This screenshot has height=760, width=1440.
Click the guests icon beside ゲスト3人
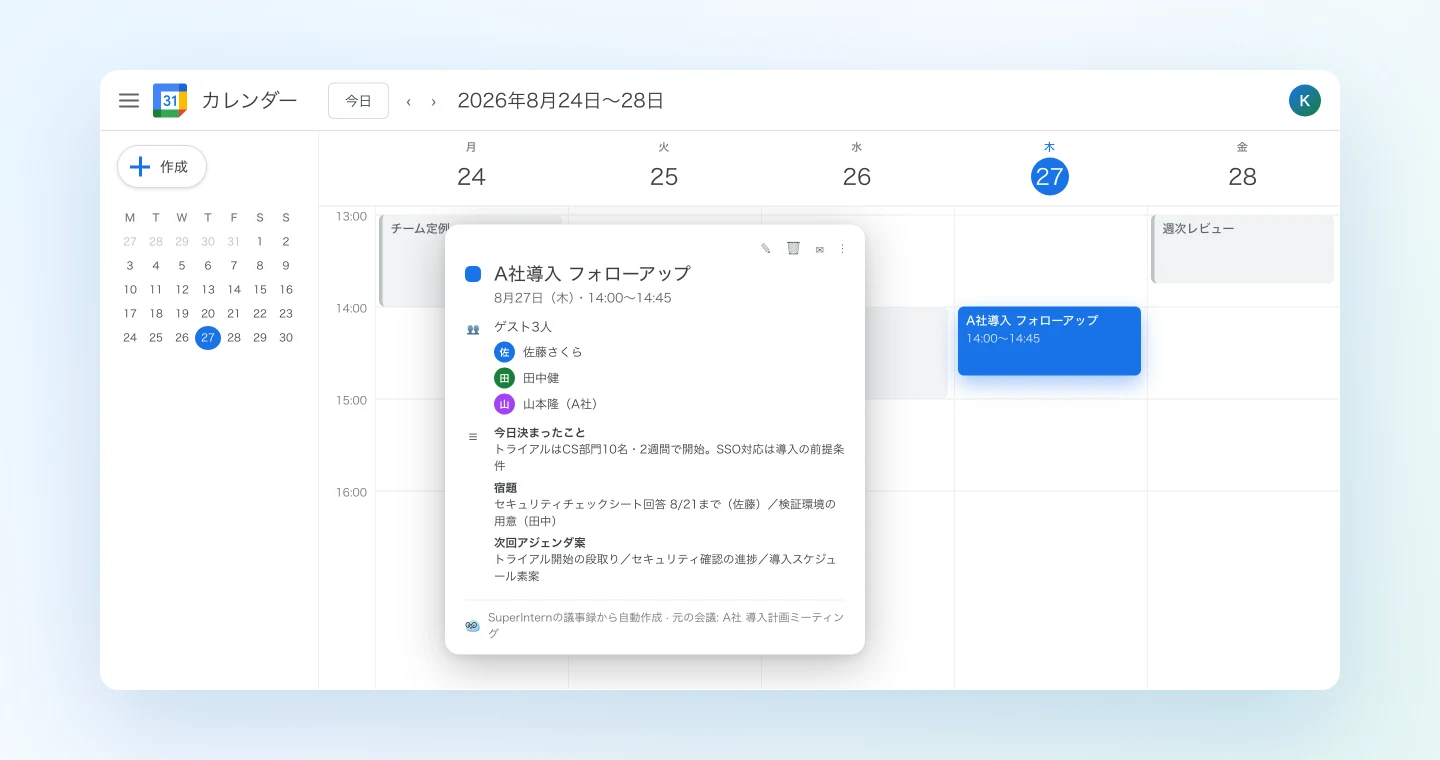473,328
